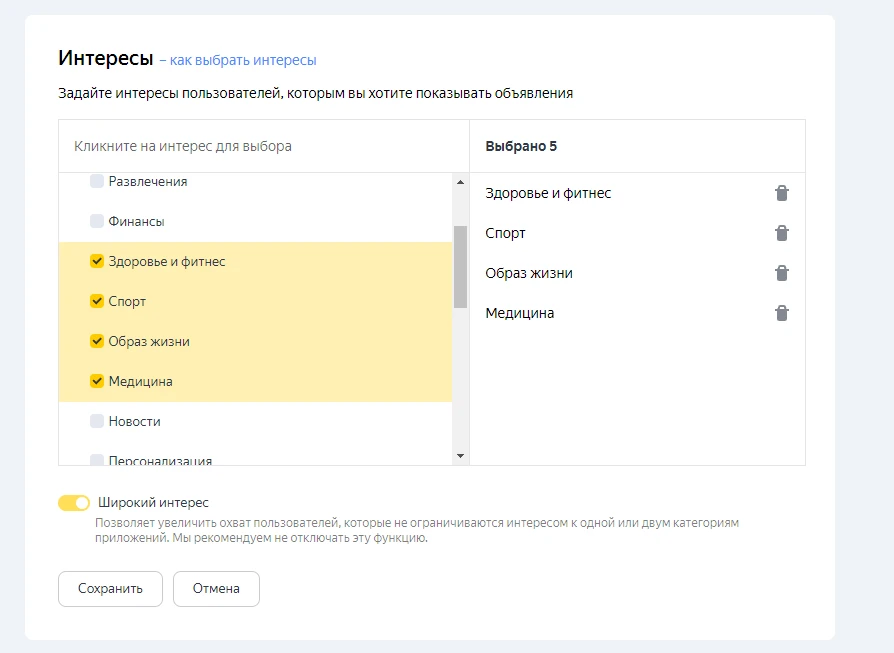
Task: Click the Развлечения row label
Action: pyautogui.click(x=148, y=181)
